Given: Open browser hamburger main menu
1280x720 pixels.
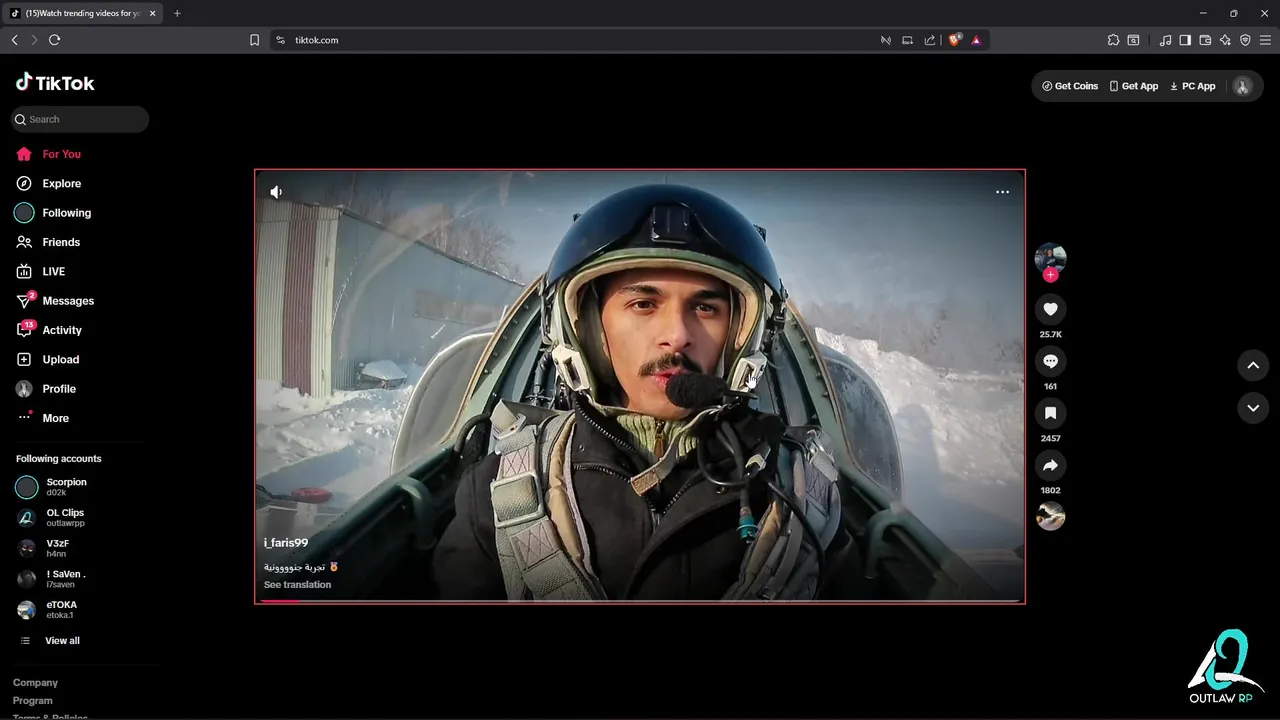Looking at the screenshot, I should (x=1265, y=40).
